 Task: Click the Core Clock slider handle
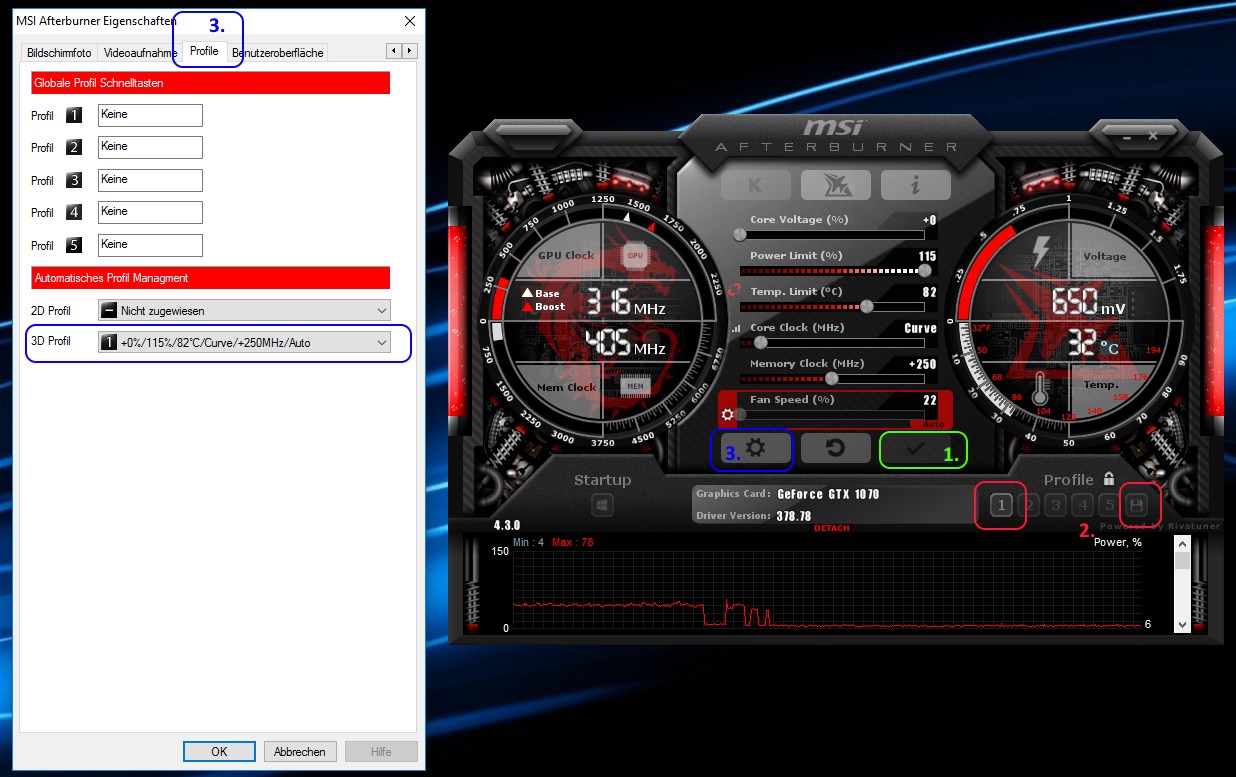[759, 342]
